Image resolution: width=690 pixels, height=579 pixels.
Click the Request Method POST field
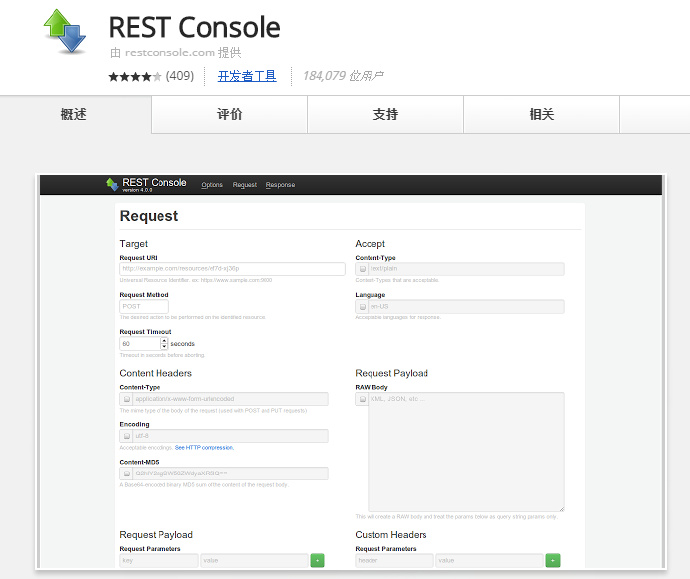tap(144, 306)
